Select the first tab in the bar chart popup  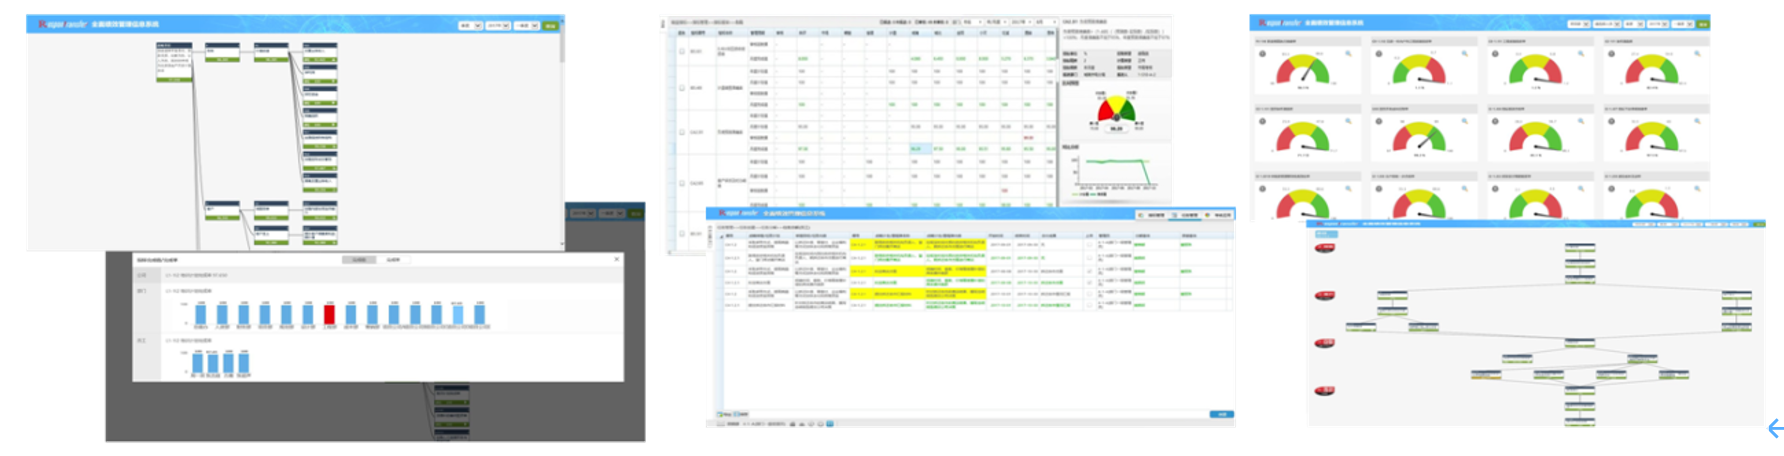coord(358,260)
